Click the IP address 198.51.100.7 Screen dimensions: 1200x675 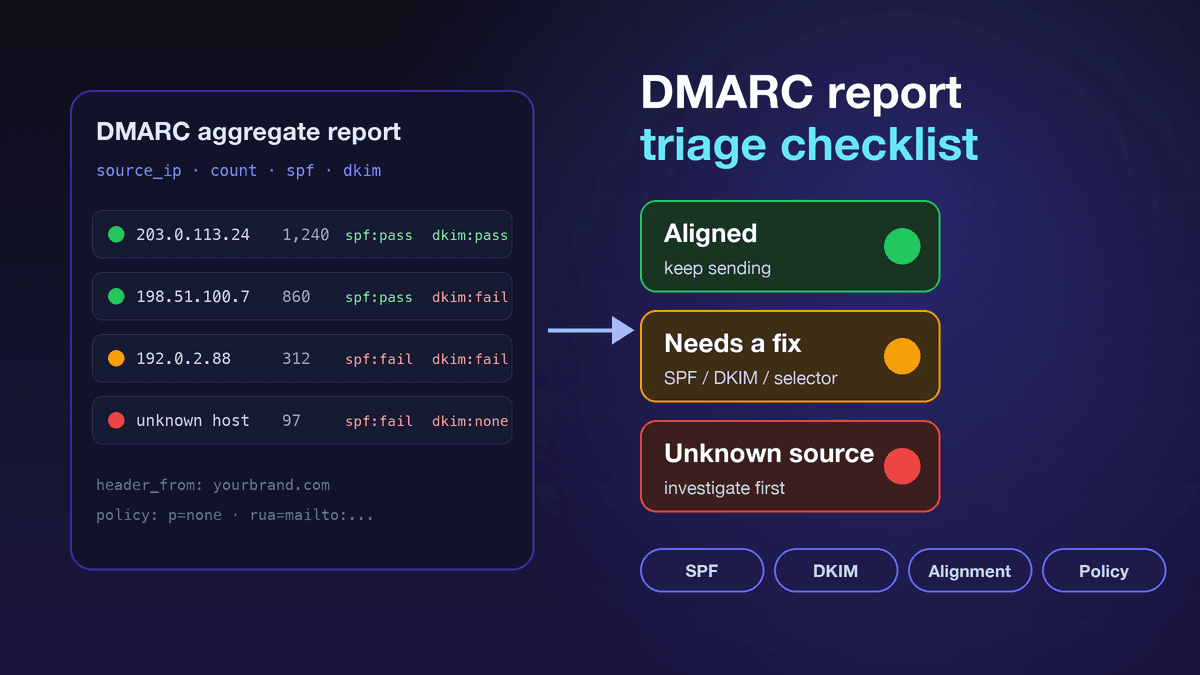pos(193,297)
